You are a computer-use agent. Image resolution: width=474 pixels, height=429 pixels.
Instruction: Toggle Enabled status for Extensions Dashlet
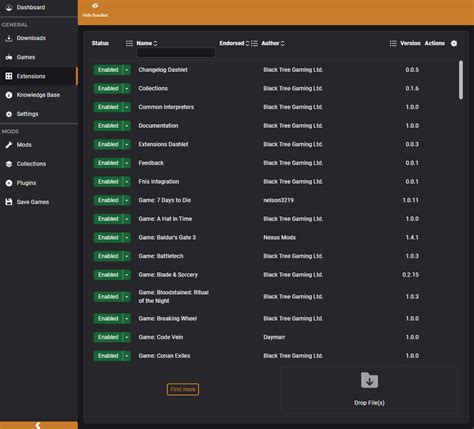(108, 144)
